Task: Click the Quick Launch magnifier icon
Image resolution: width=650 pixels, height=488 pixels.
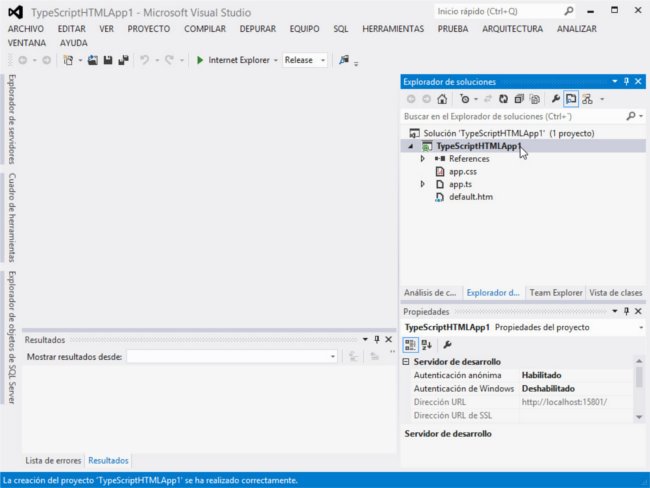Action: point(569,11)
